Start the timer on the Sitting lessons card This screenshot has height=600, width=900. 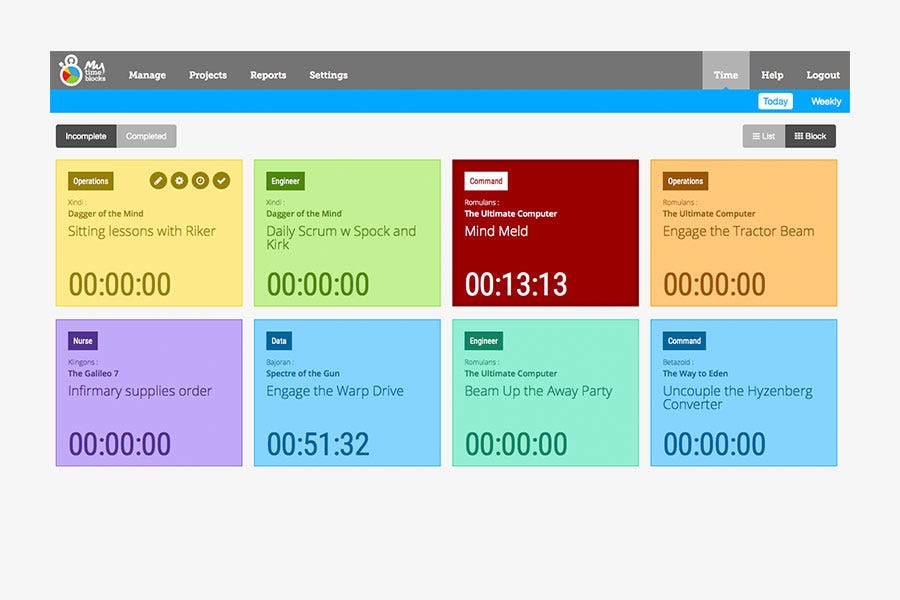[198, 180]
